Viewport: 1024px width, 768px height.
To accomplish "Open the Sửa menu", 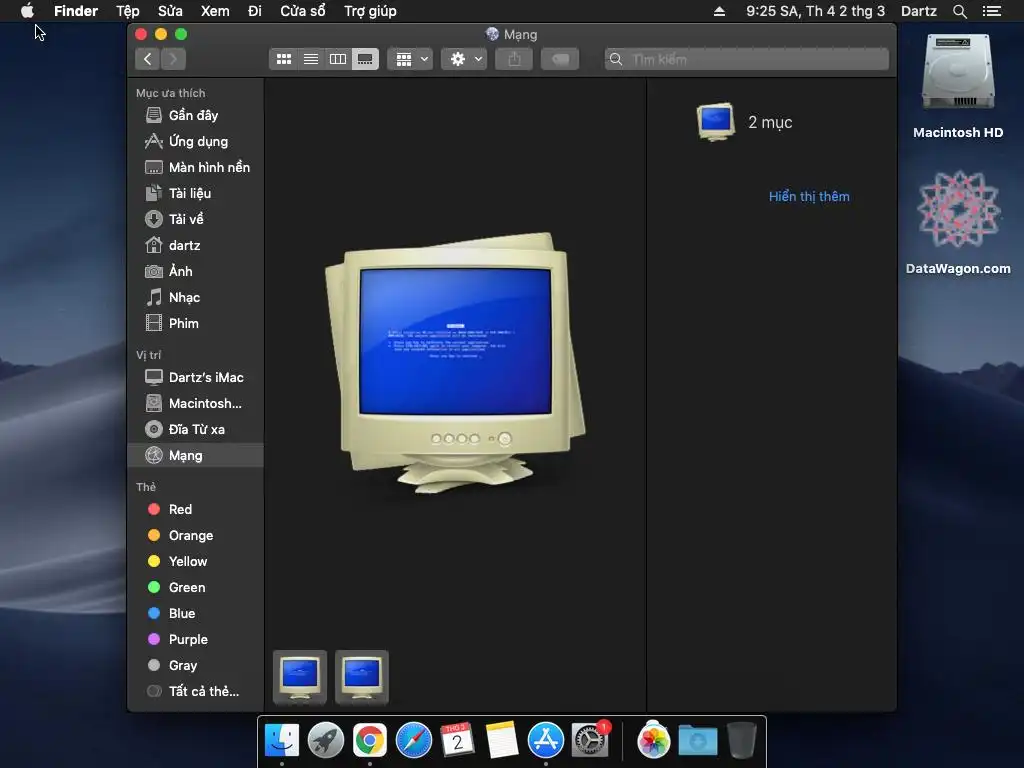I will click(x=170, y=11).
